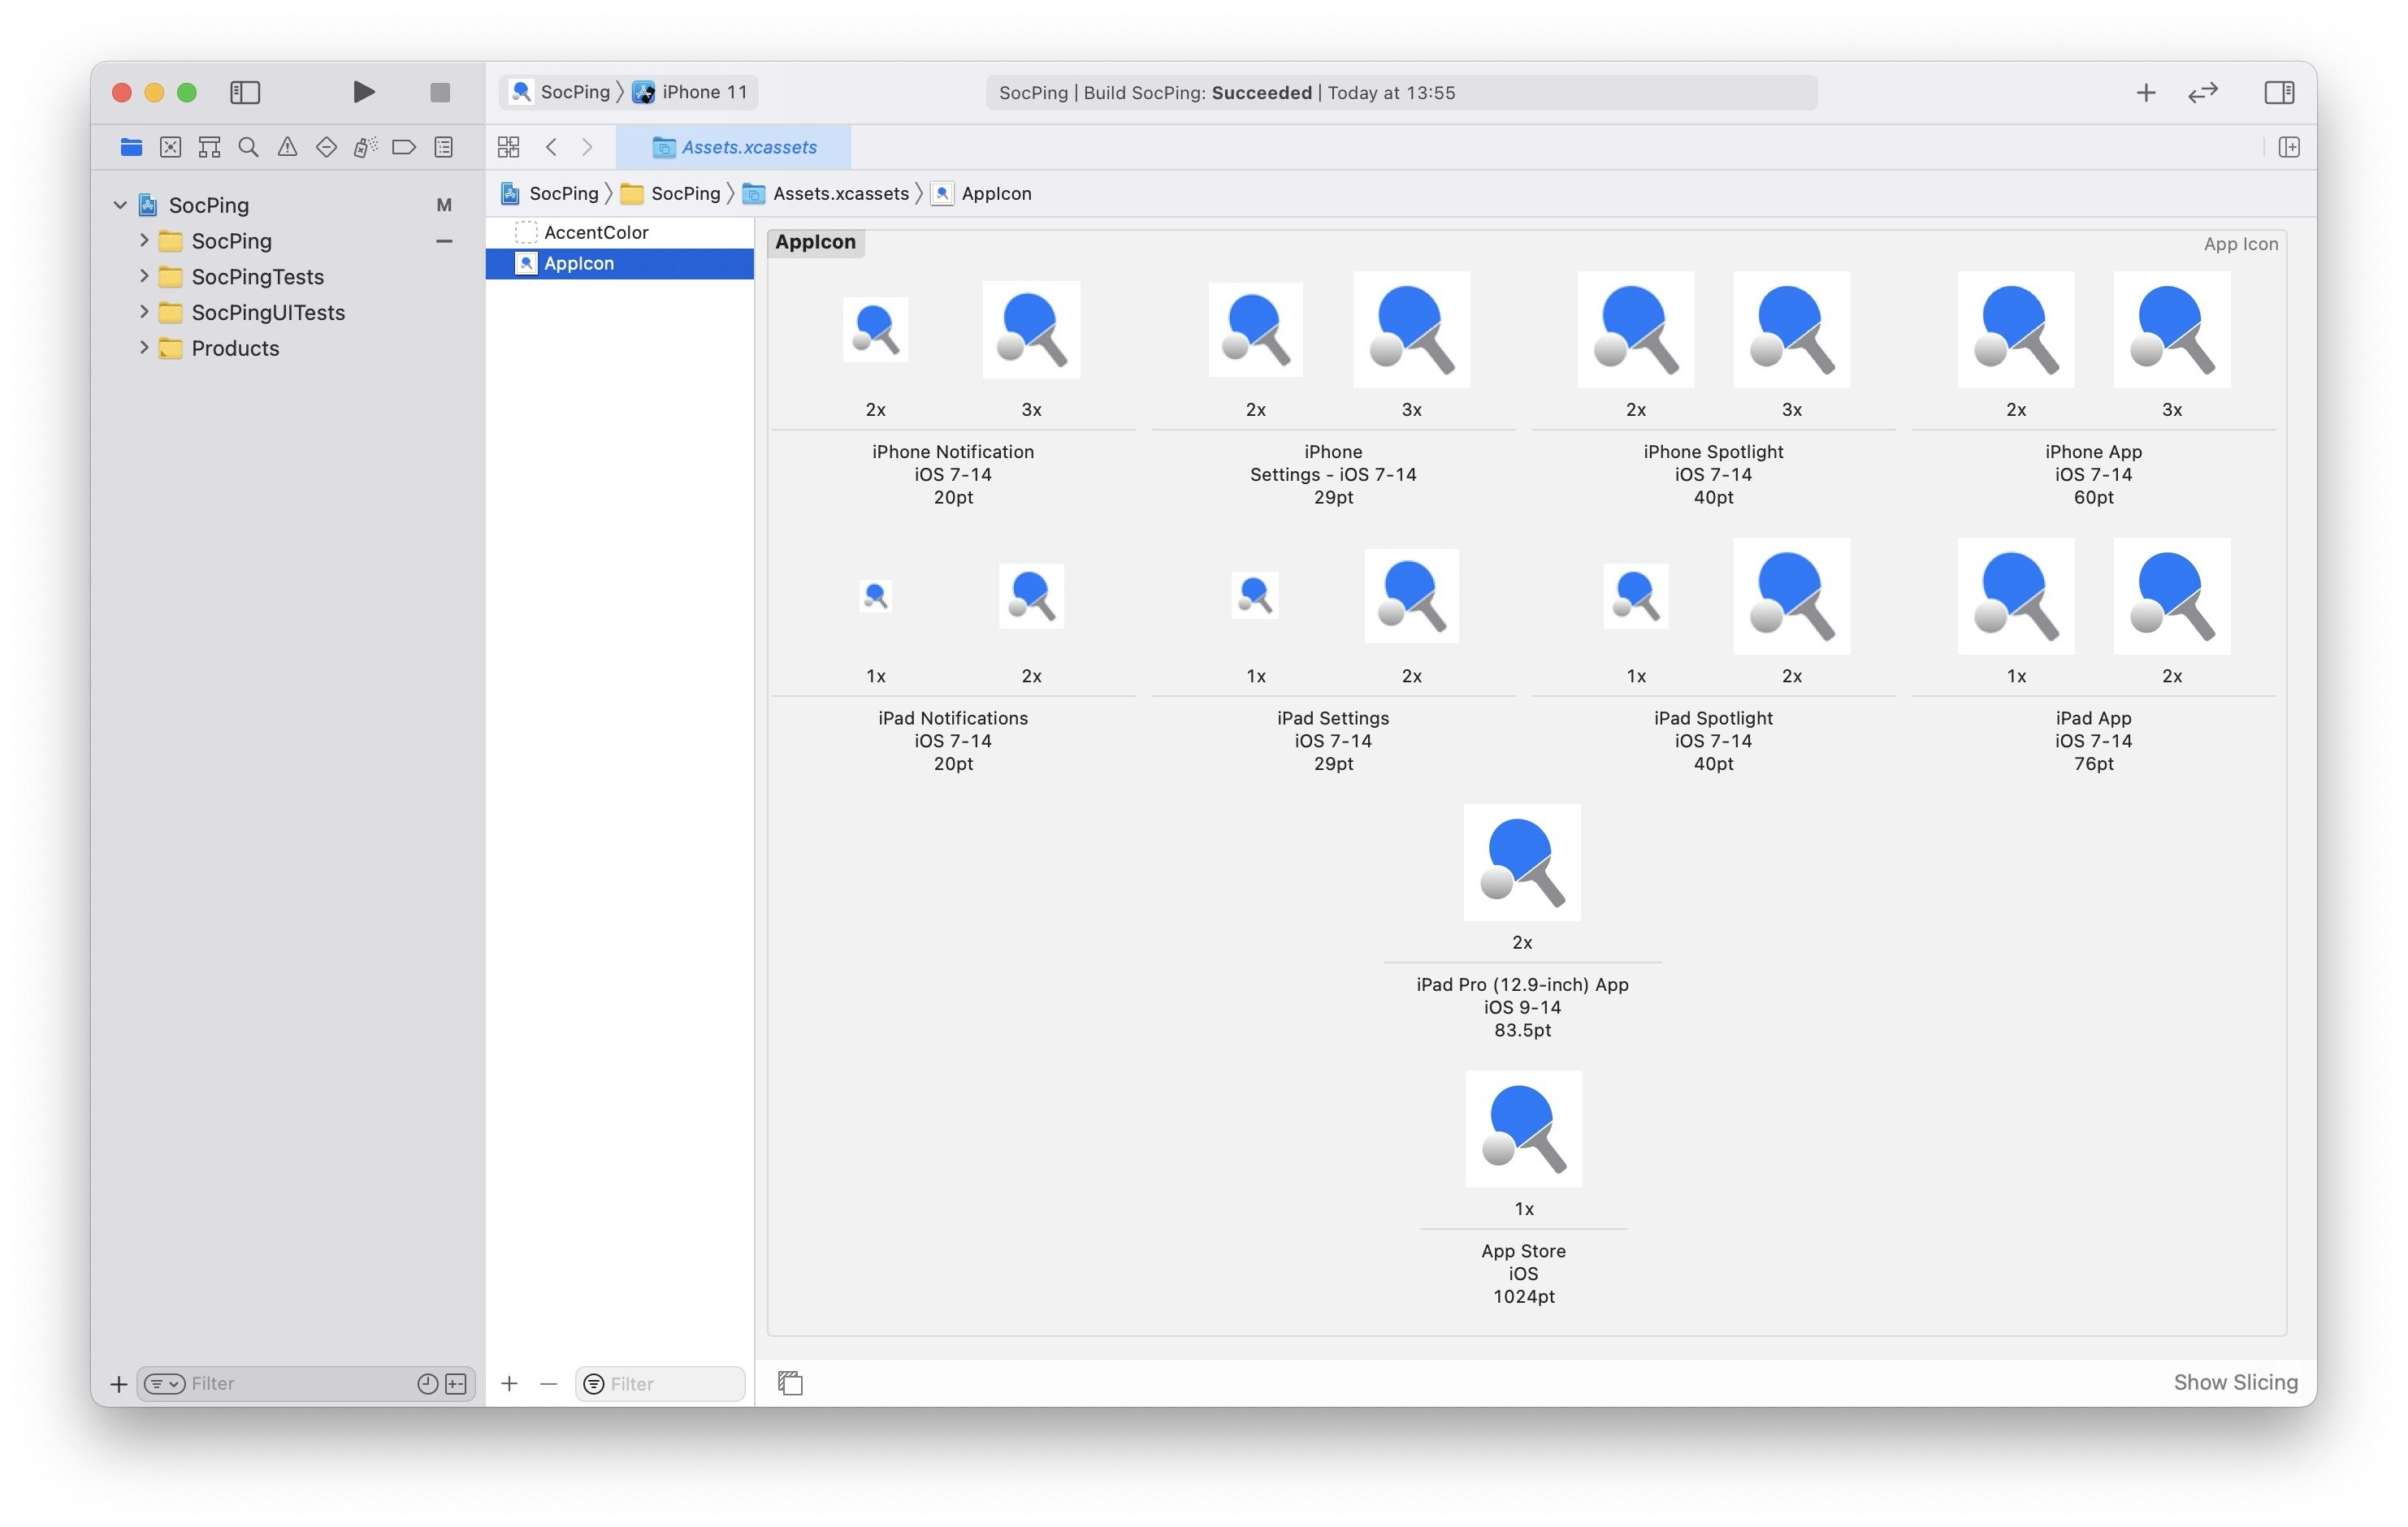
Task: Collapse the SocPing project root
Action: (x=120, y=205)
